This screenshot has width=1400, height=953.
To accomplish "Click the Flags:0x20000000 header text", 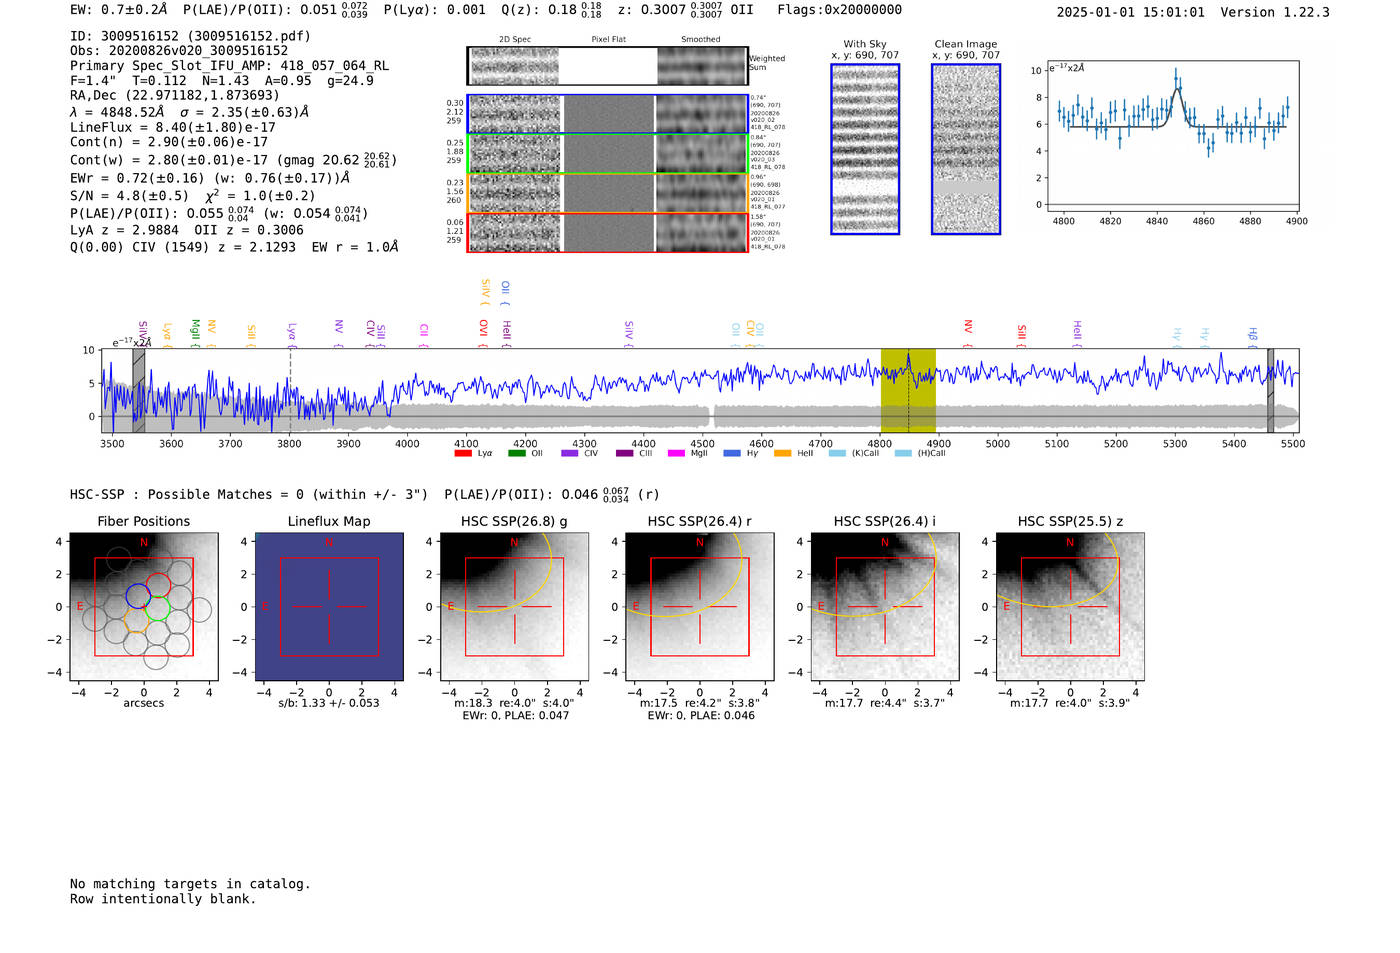I will (839, 10).
